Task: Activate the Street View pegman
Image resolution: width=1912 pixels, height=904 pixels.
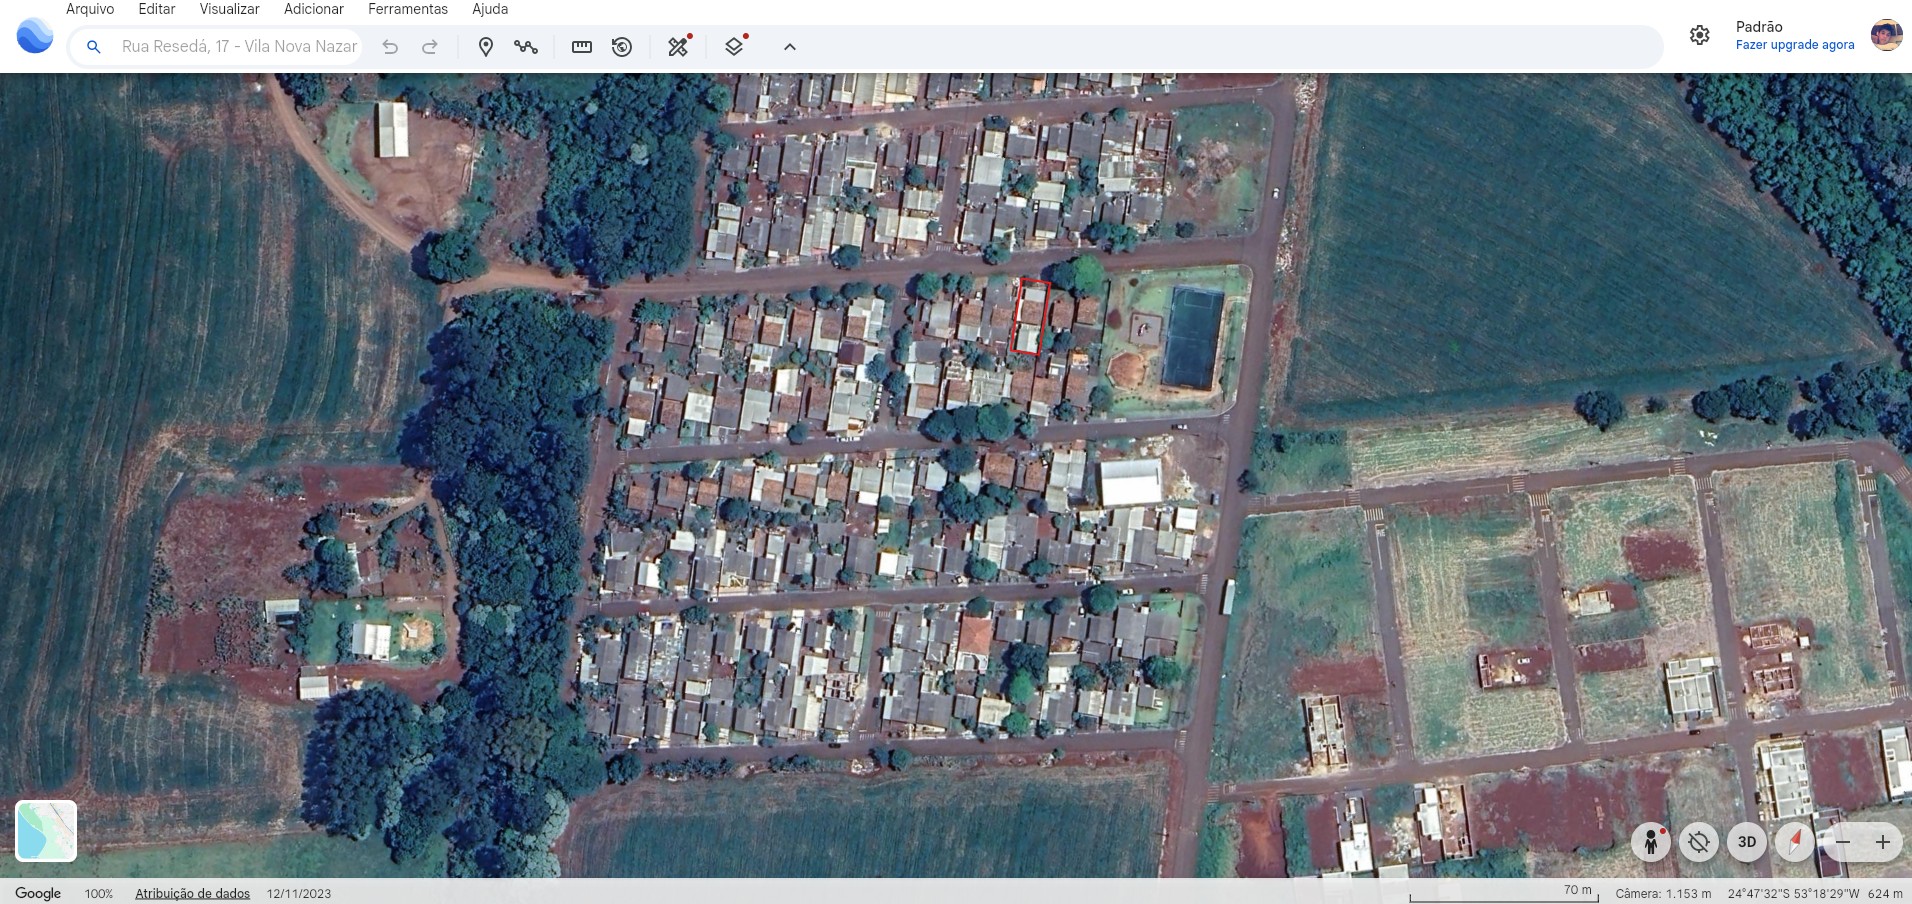Action: click(1651, 842)
